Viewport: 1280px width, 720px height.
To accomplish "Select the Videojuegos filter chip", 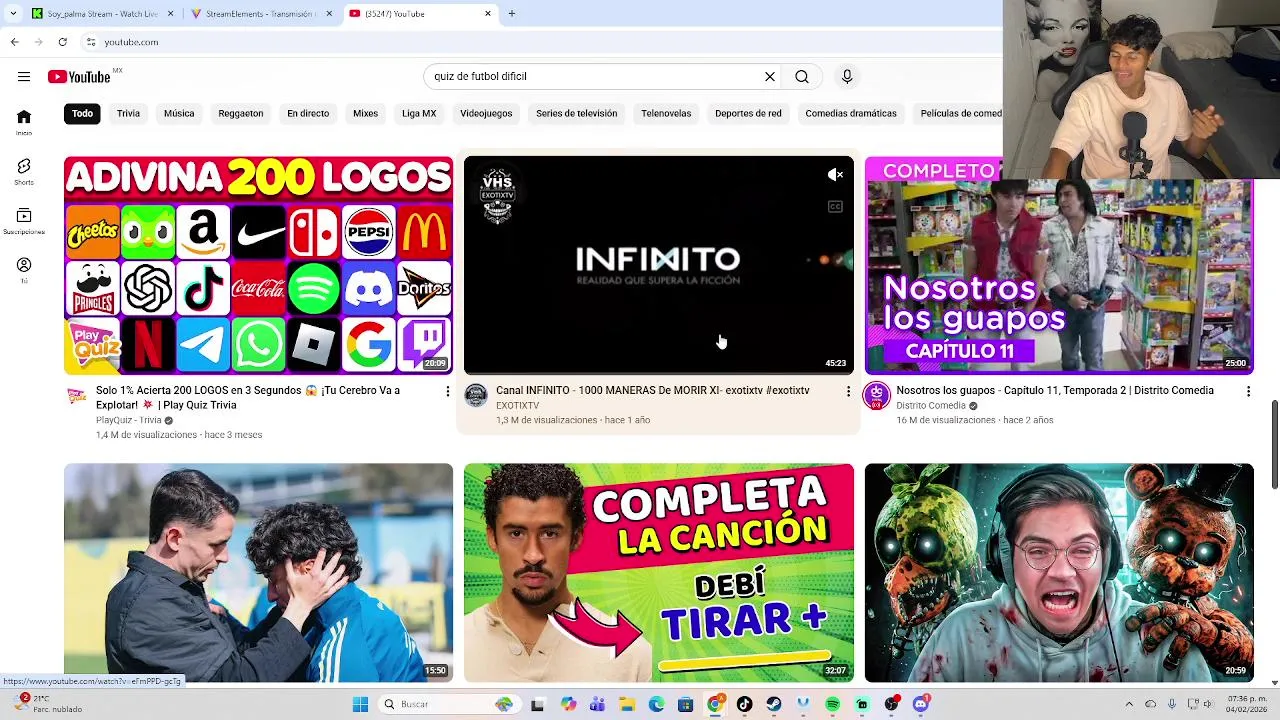I will (486, 114).
